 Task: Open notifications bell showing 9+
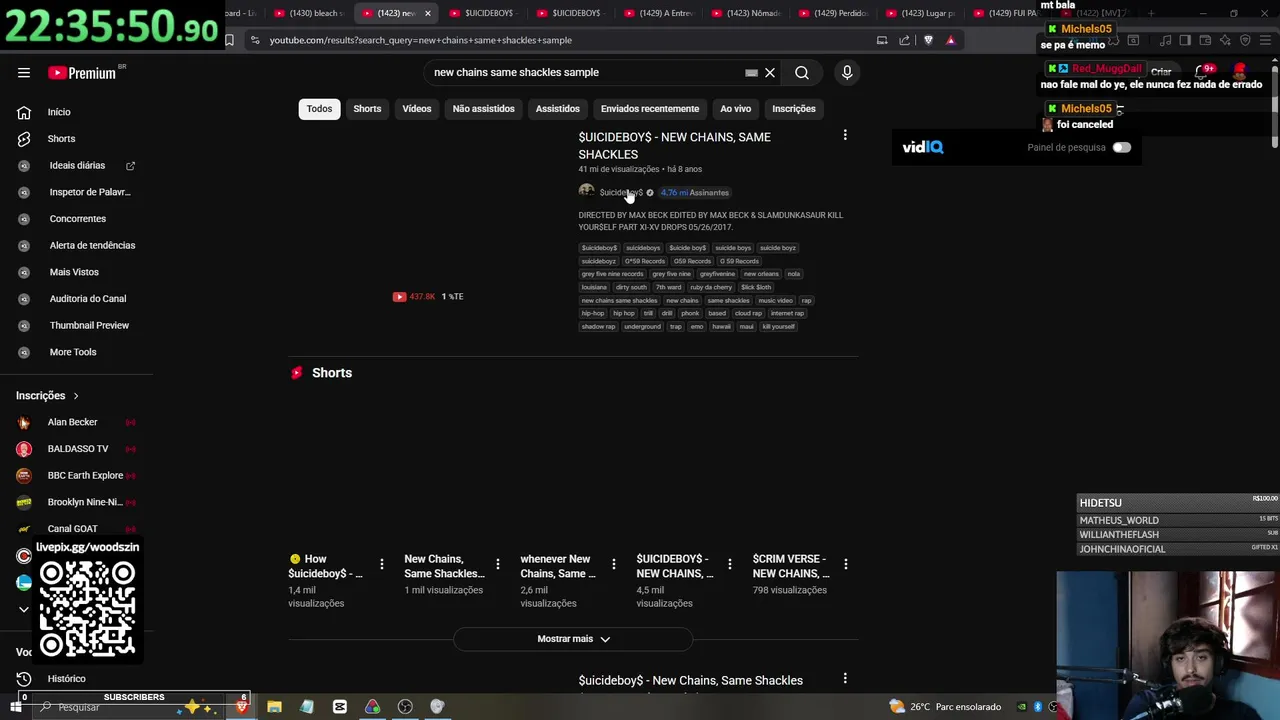tap(1202, 72)
